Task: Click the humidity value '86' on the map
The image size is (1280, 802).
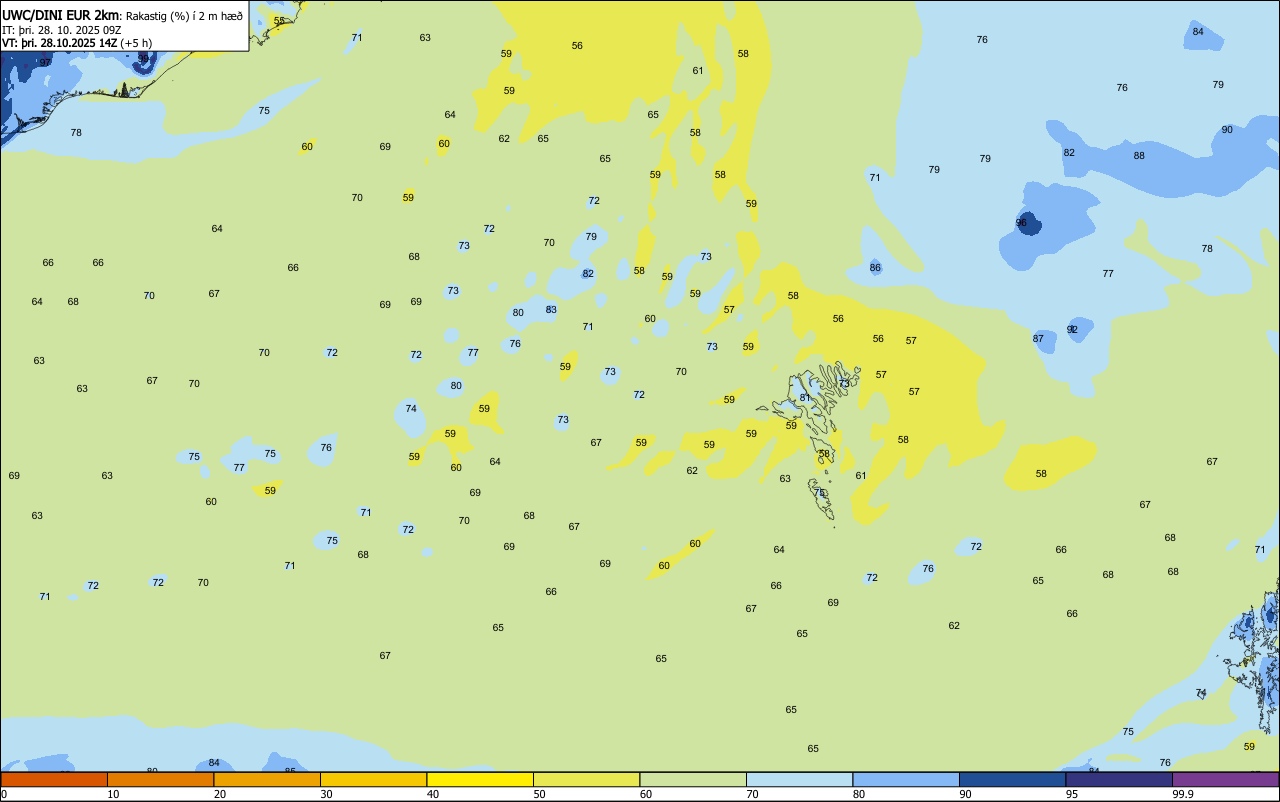Action: click(x=875, y=268)
